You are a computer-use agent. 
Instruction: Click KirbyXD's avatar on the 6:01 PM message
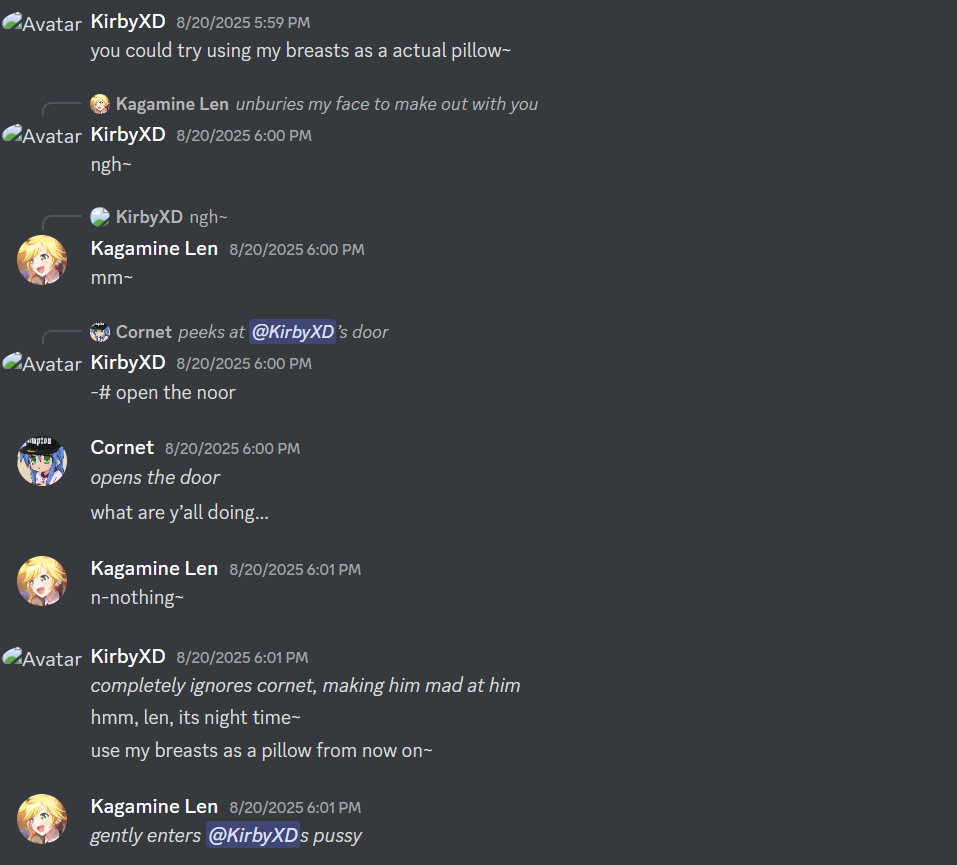[42, 658]
